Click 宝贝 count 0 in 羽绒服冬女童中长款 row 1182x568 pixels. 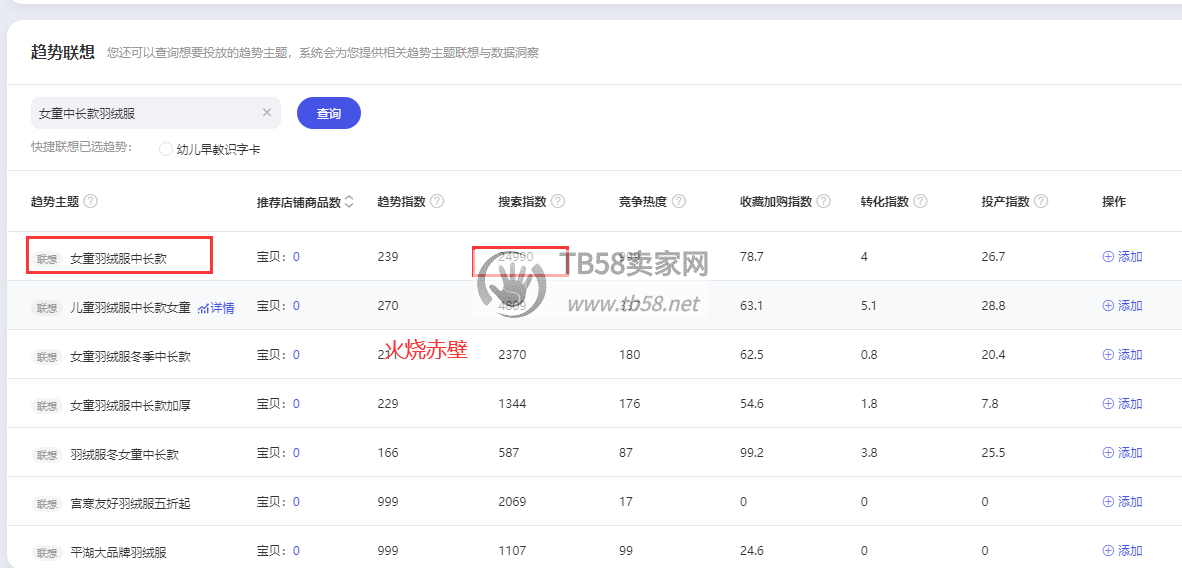[x=296, y=453]
